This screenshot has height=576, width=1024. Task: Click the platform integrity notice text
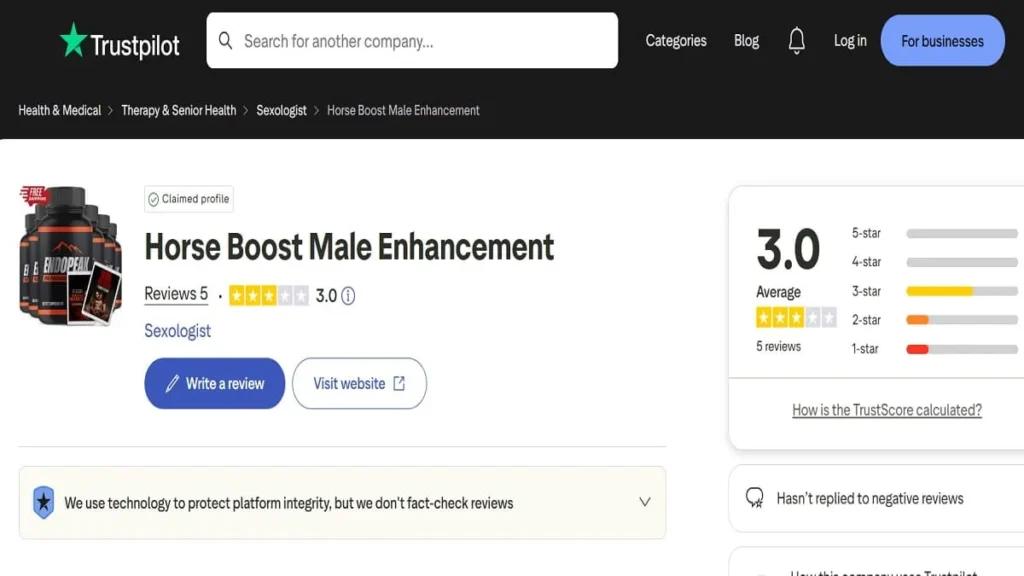click(x=289, y=503)
